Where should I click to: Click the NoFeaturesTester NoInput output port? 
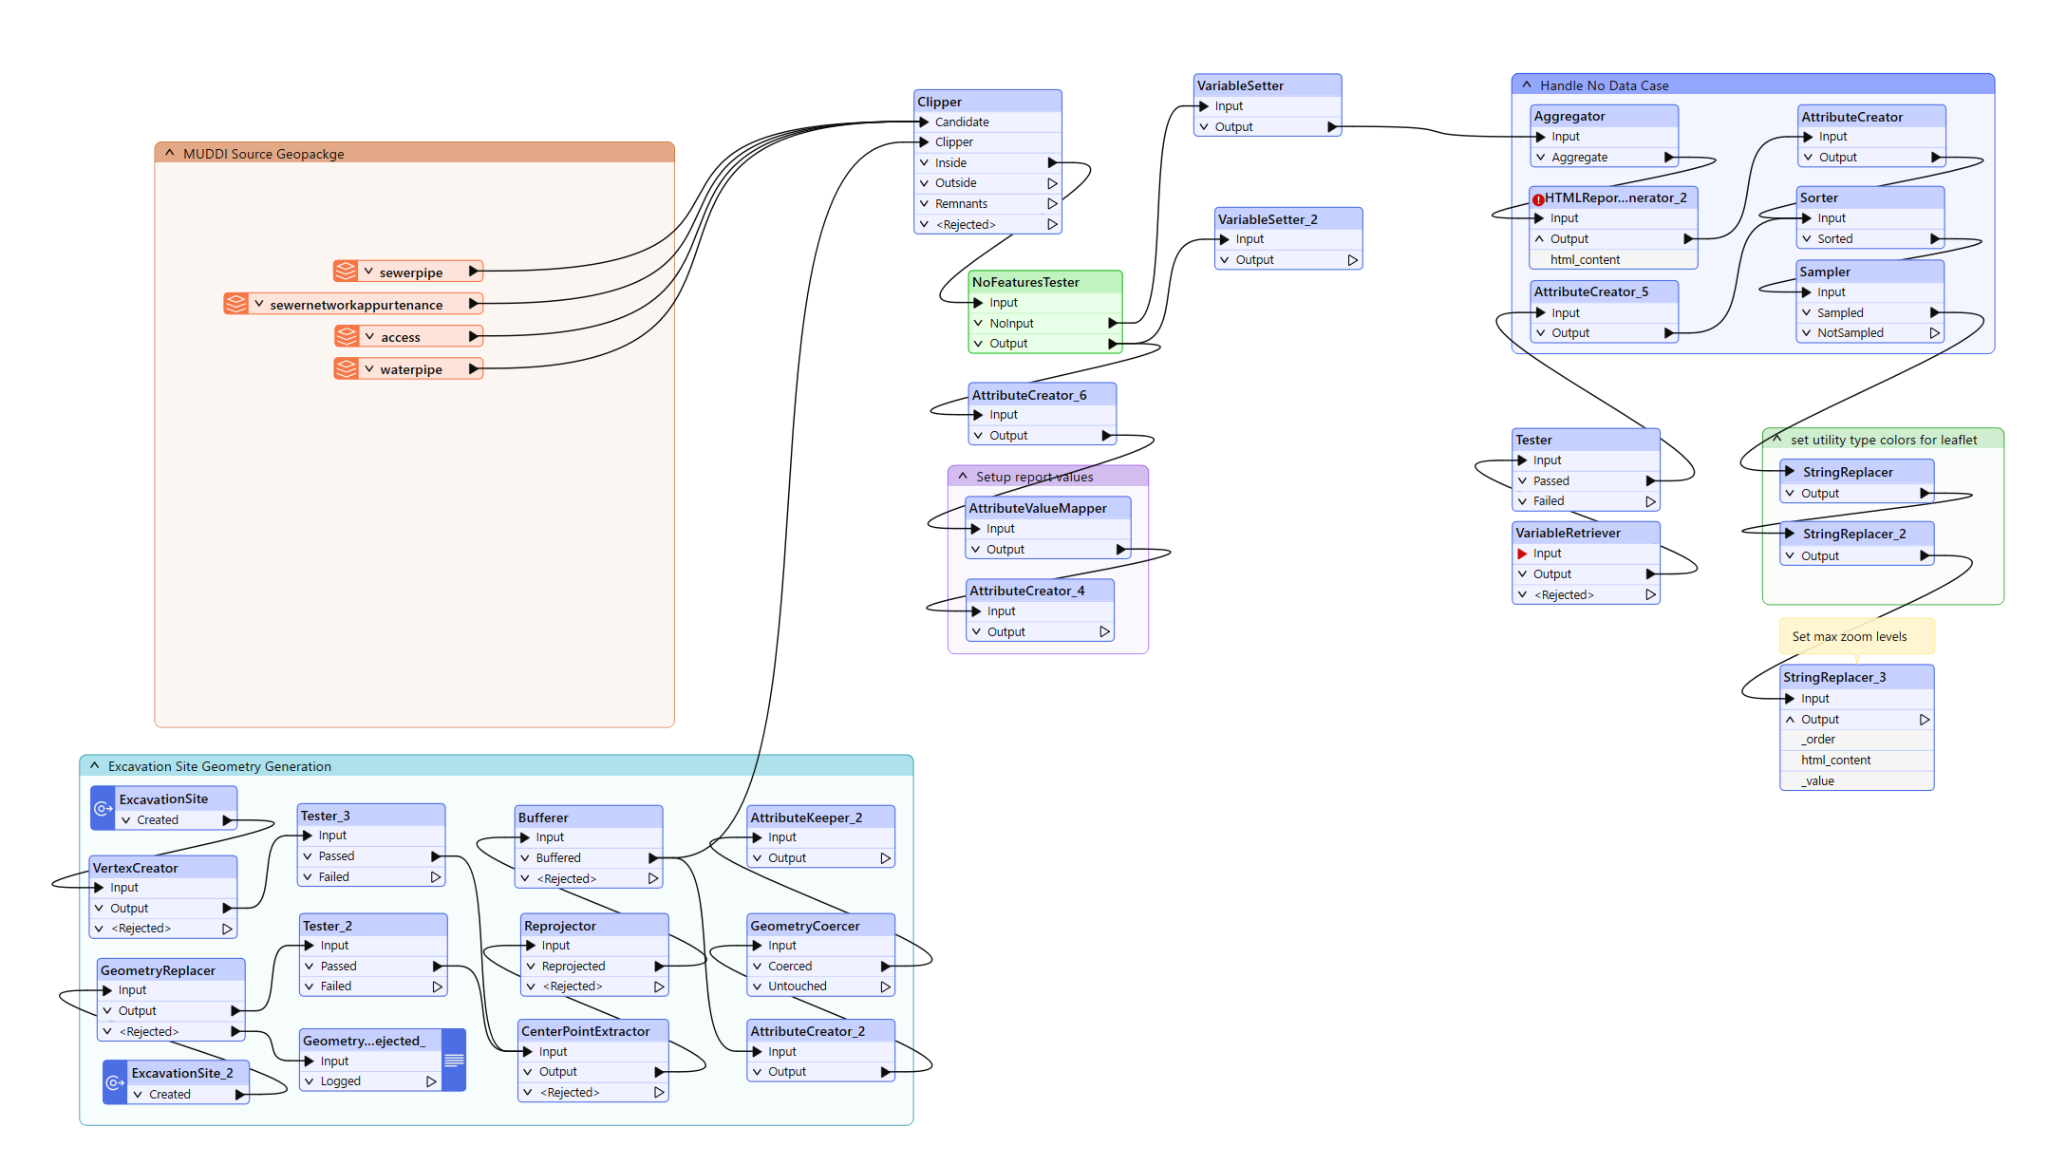pos(1113,323)
